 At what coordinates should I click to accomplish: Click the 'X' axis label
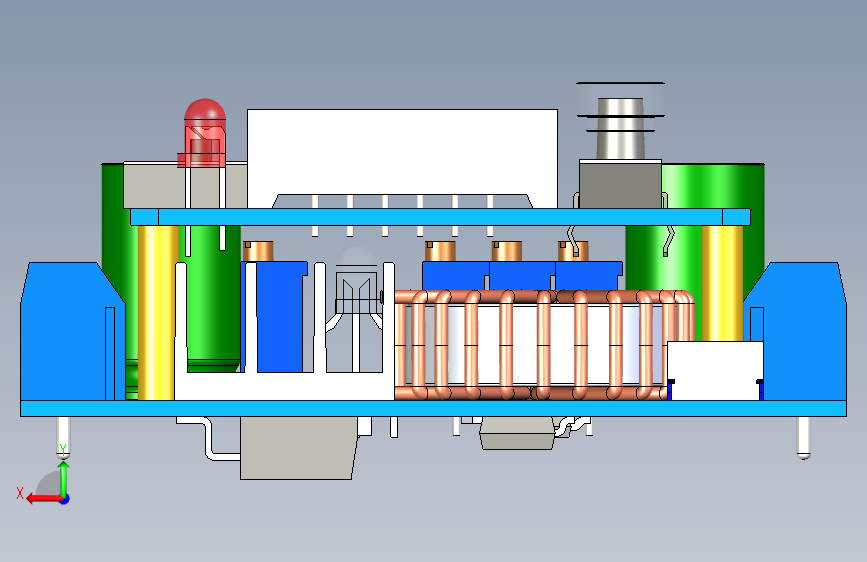click(x=20, y=493)
